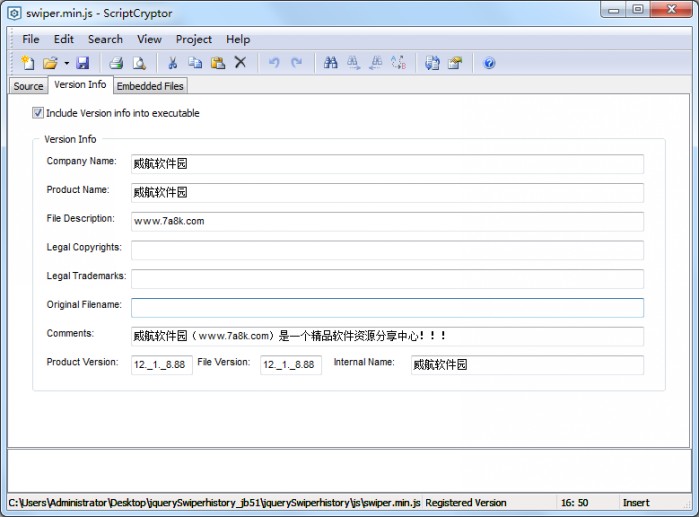Screen dimensions: 699x517
Task: Open project options toolbar icon
Action: coord(455,63)
